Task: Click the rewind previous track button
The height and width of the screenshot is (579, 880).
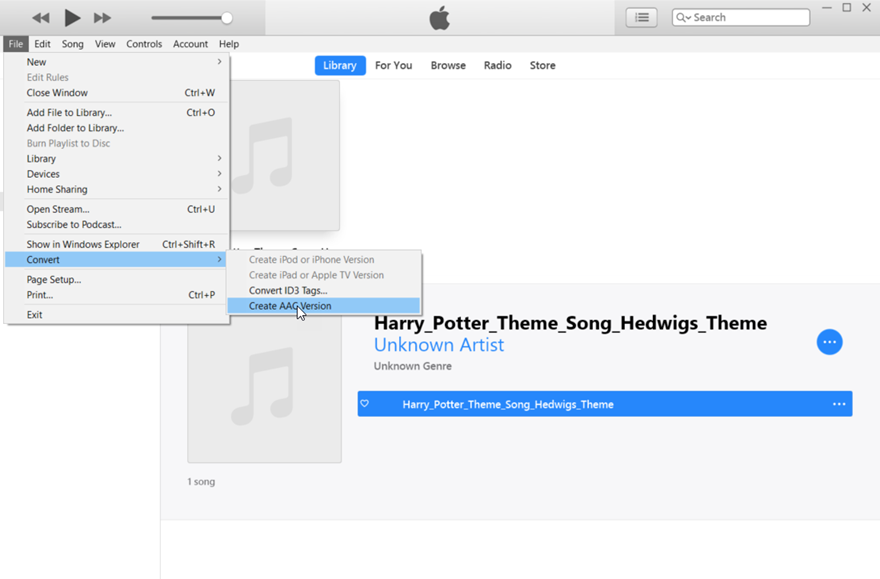Action: click(40, 18)
